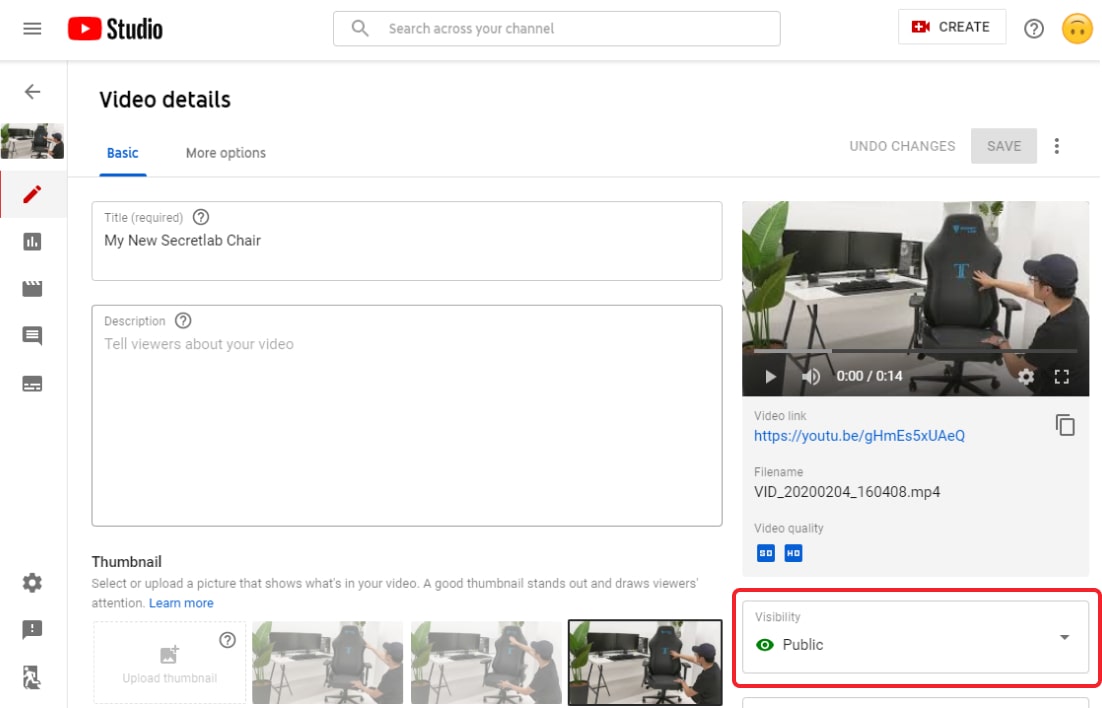Open the video Editor clapperboard icon
1102x708 pixels.
pos(32,289)
